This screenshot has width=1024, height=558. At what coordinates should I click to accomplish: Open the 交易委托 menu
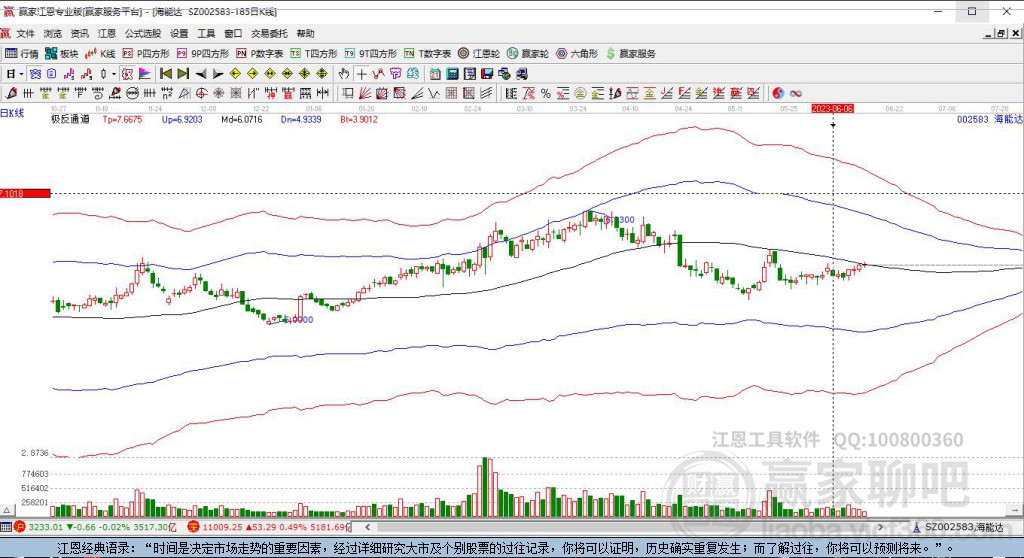269,33
